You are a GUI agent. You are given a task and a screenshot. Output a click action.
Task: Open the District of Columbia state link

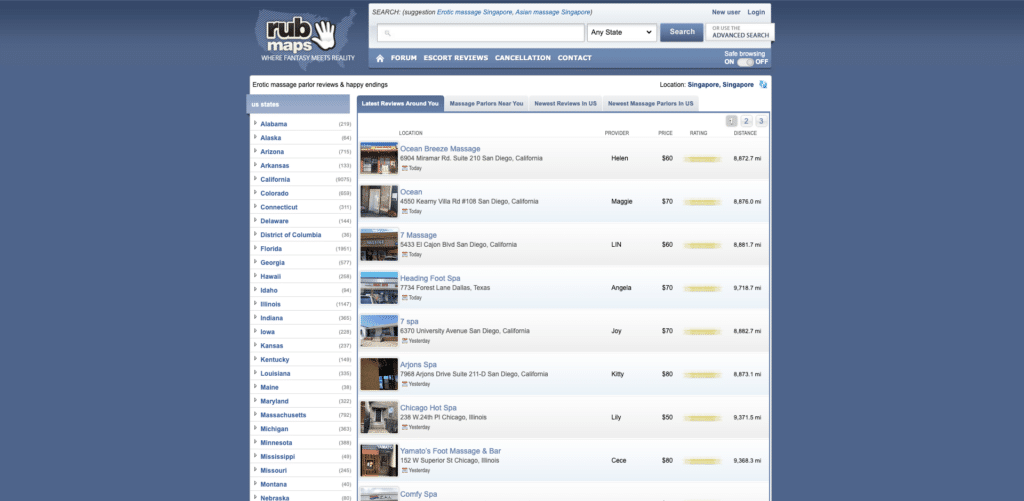coord(291,235)
